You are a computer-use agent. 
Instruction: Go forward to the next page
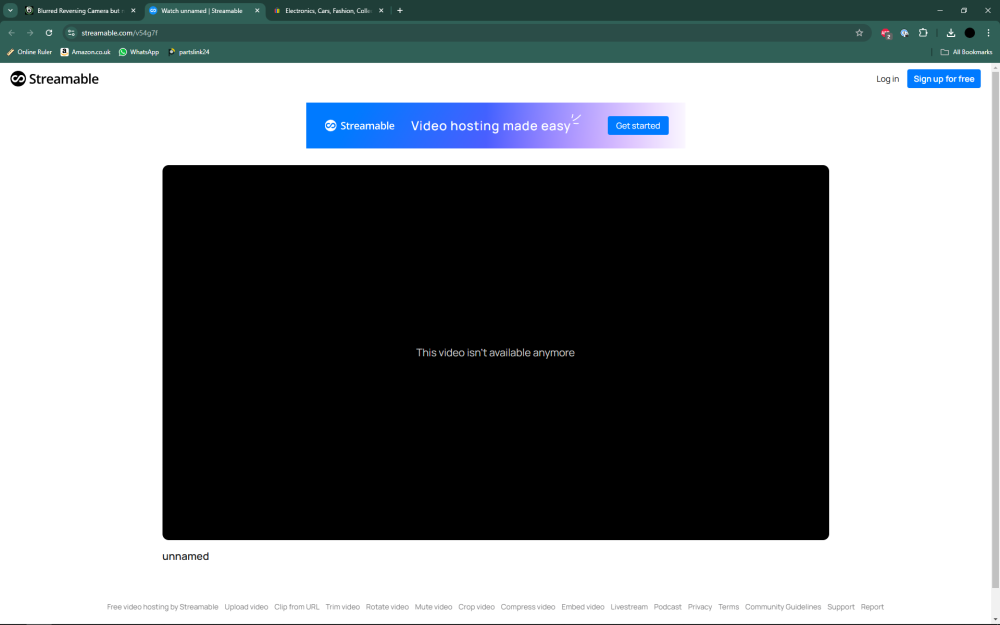pyautogui.click(x=30, y=33)
